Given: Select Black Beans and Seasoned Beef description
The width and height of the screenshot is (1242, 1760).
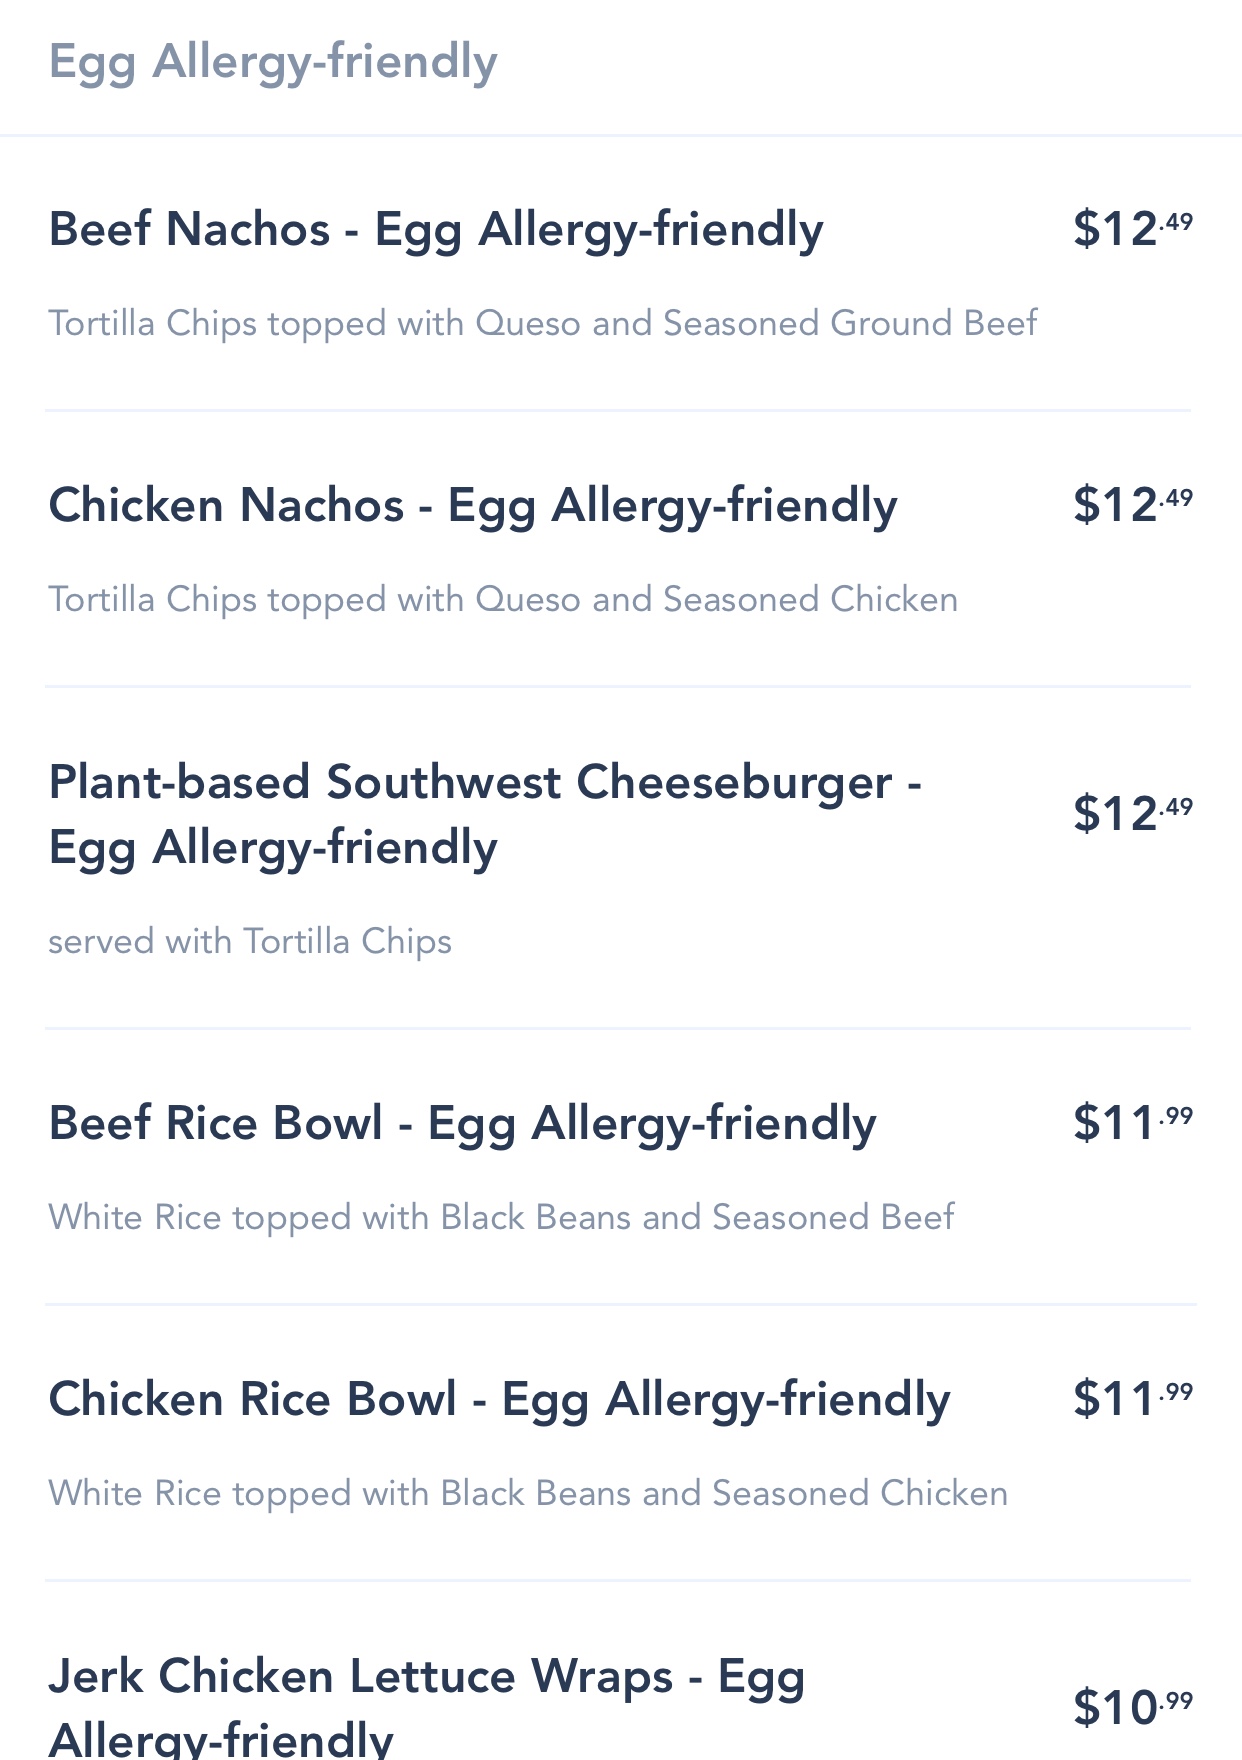Looking at the screenshot, I should tap(501, 1218).
